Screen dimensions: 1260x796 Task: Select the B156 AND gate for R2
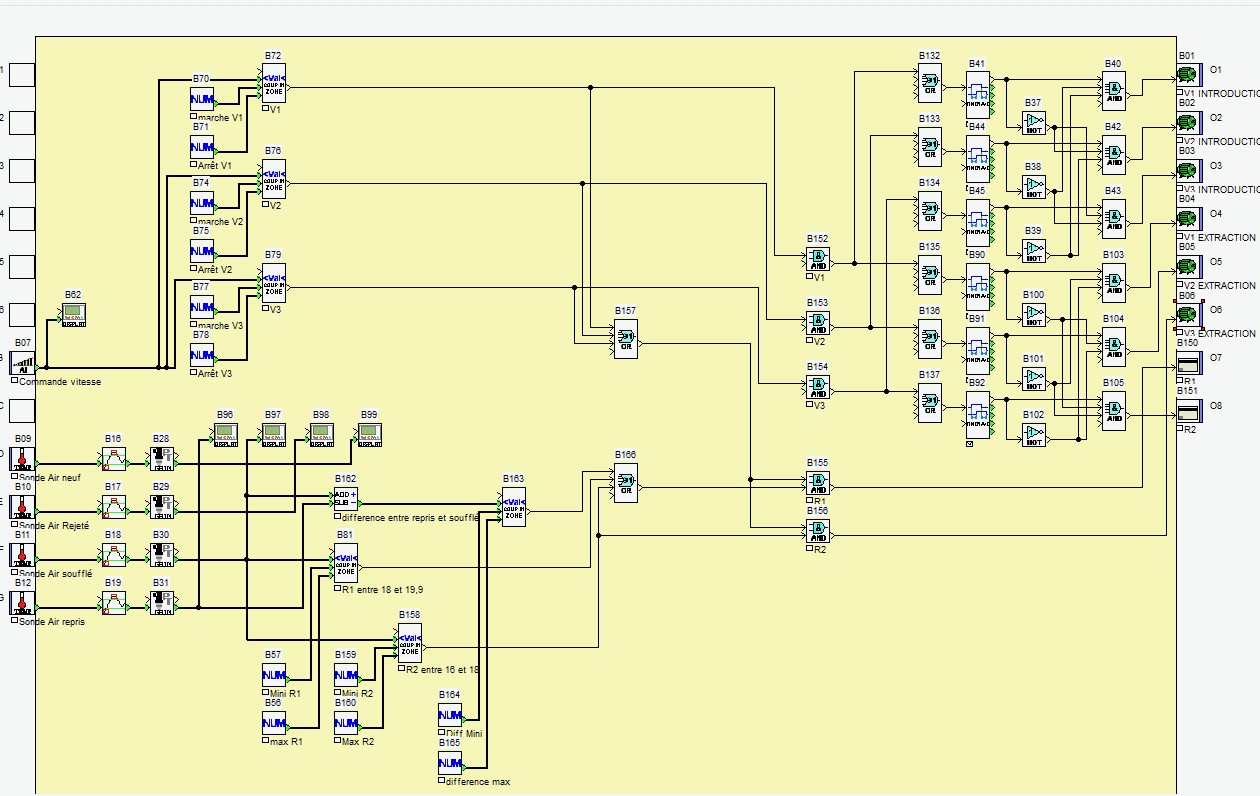818,531
